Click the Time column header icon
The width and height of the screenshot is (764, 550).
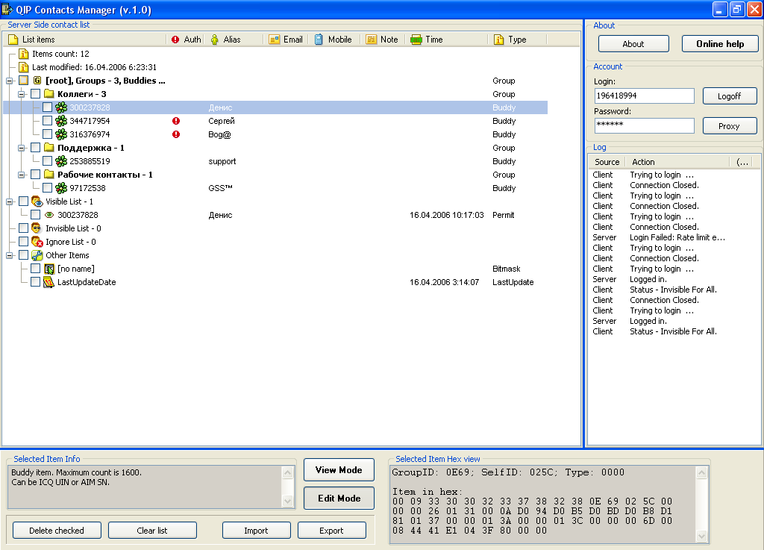[416, 39]
